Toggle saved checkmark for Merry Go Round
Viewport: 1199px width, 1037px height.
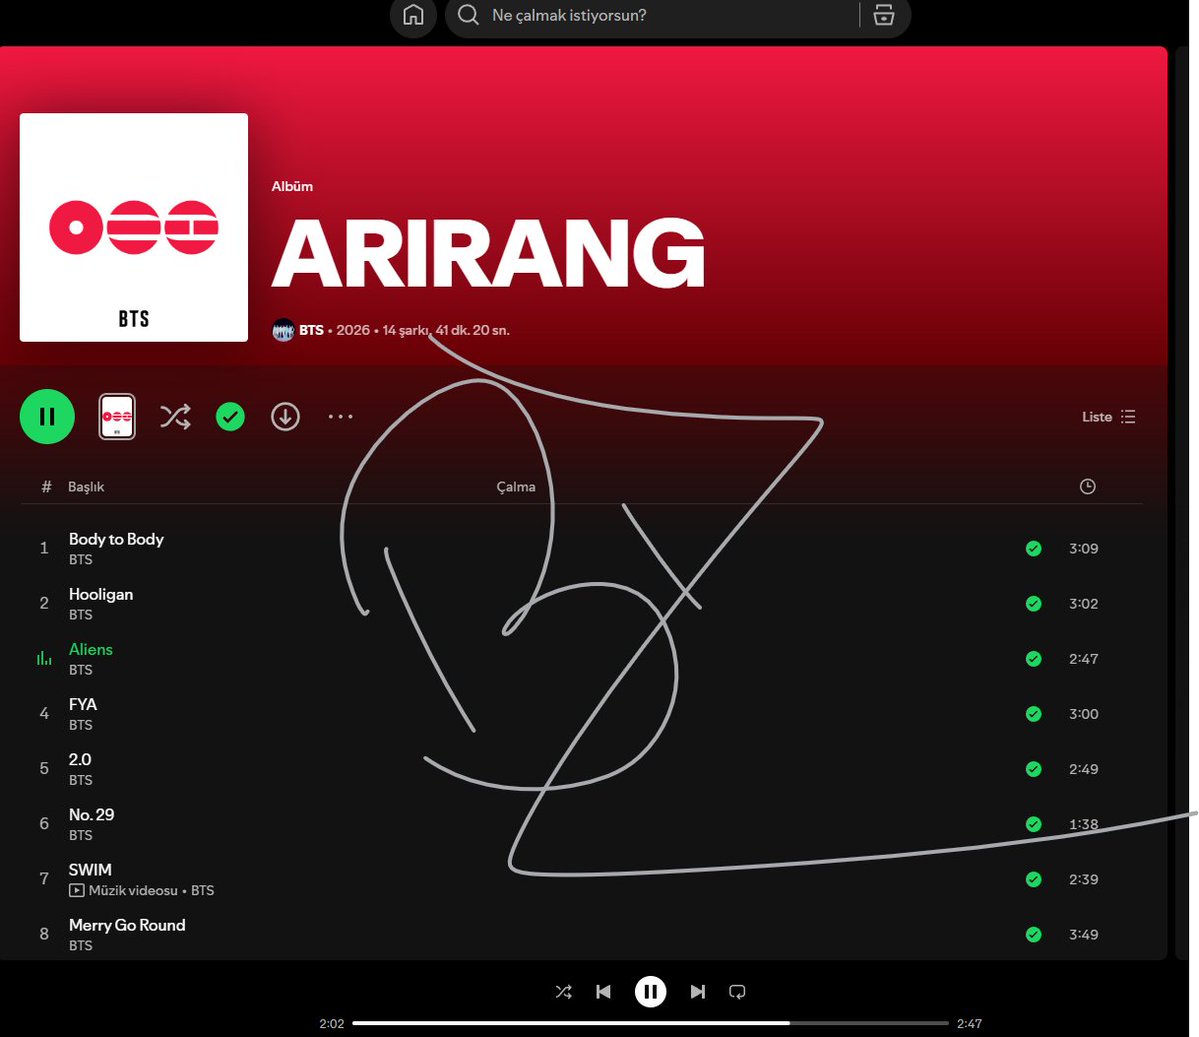click(1033, 934)
